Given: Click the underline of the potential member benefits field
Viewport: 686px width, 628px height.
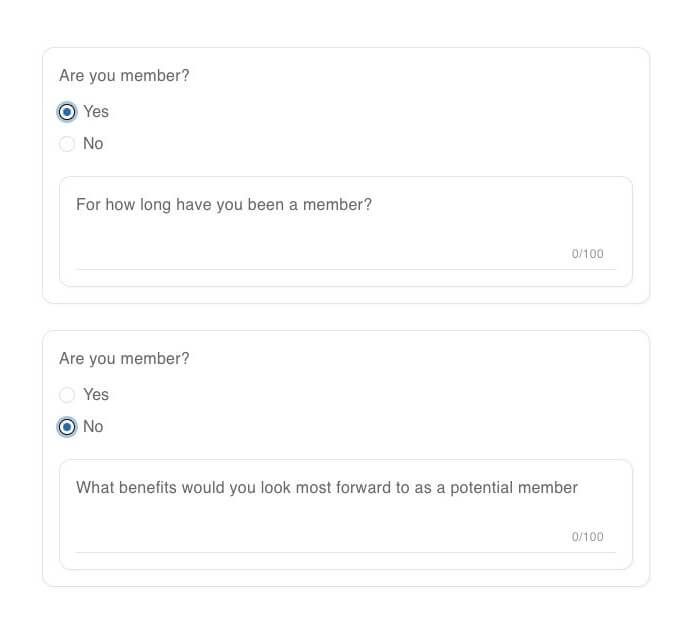Looking at the screenshot, I should pos(345,552).
